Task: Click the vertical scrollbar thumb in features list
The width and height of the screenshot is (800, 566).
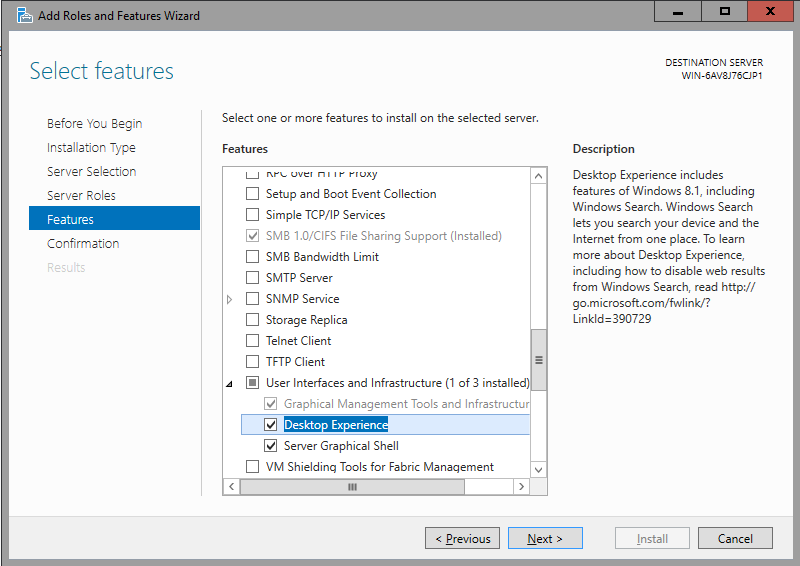Action: point(539,360)
